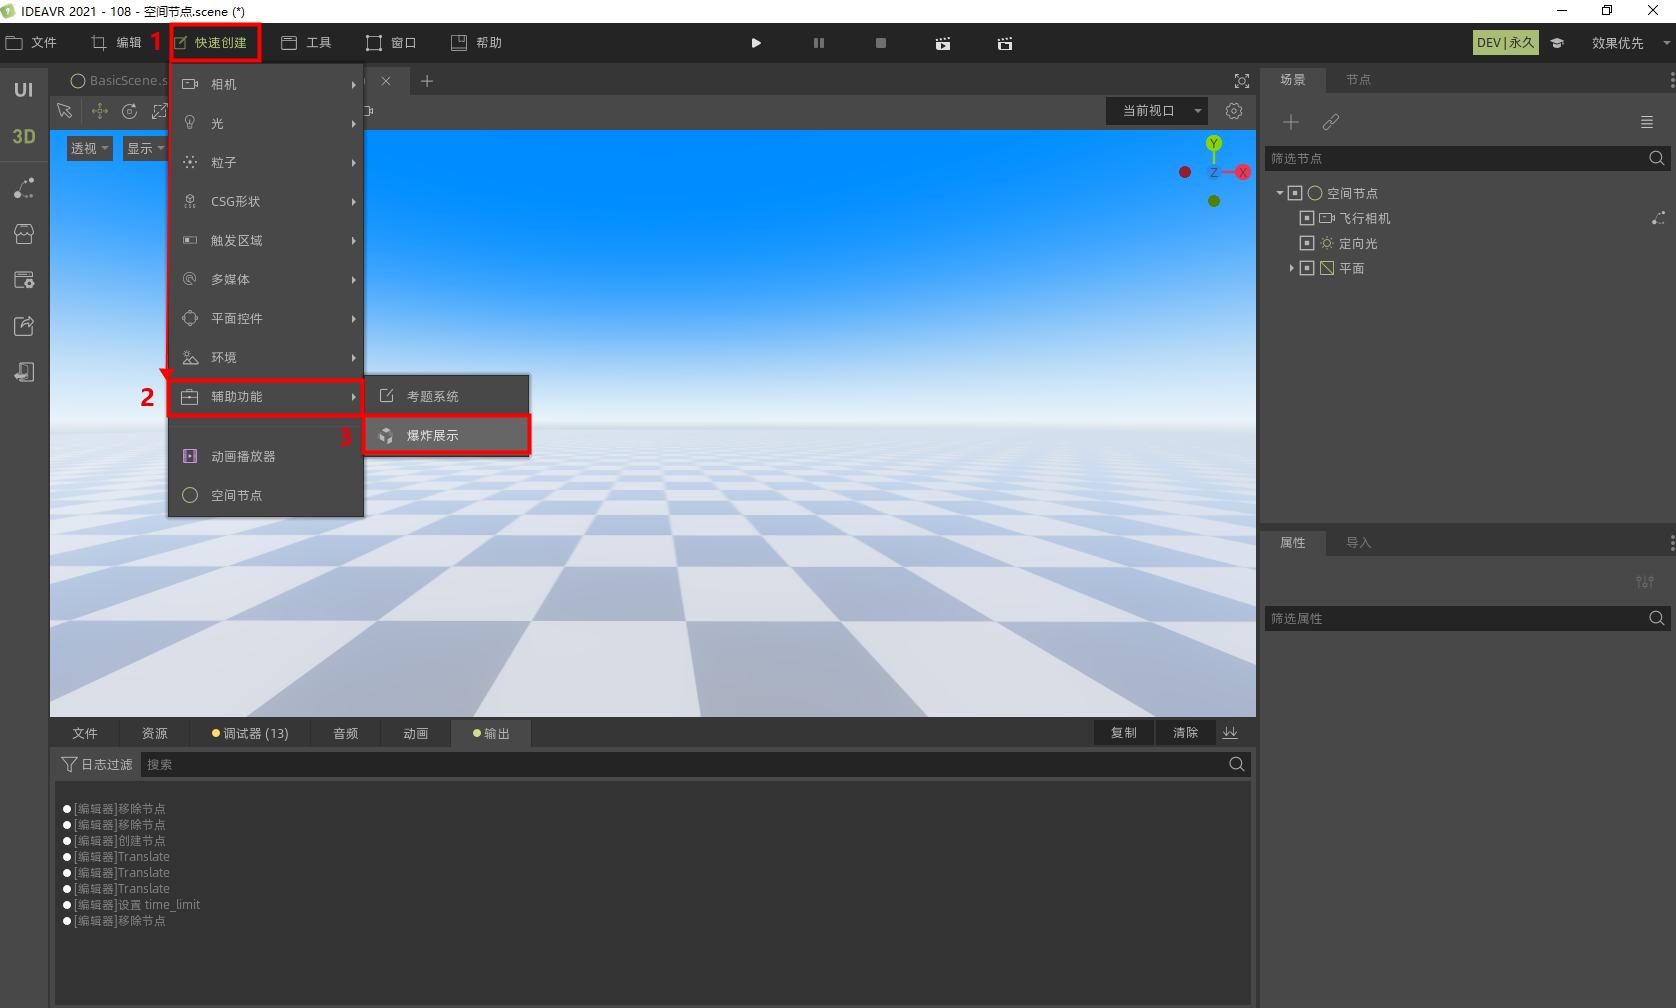Screen dimensions: 1676x1008
Task: Open the asset store icon in left sidebar
Action: (x=24, y=234)
